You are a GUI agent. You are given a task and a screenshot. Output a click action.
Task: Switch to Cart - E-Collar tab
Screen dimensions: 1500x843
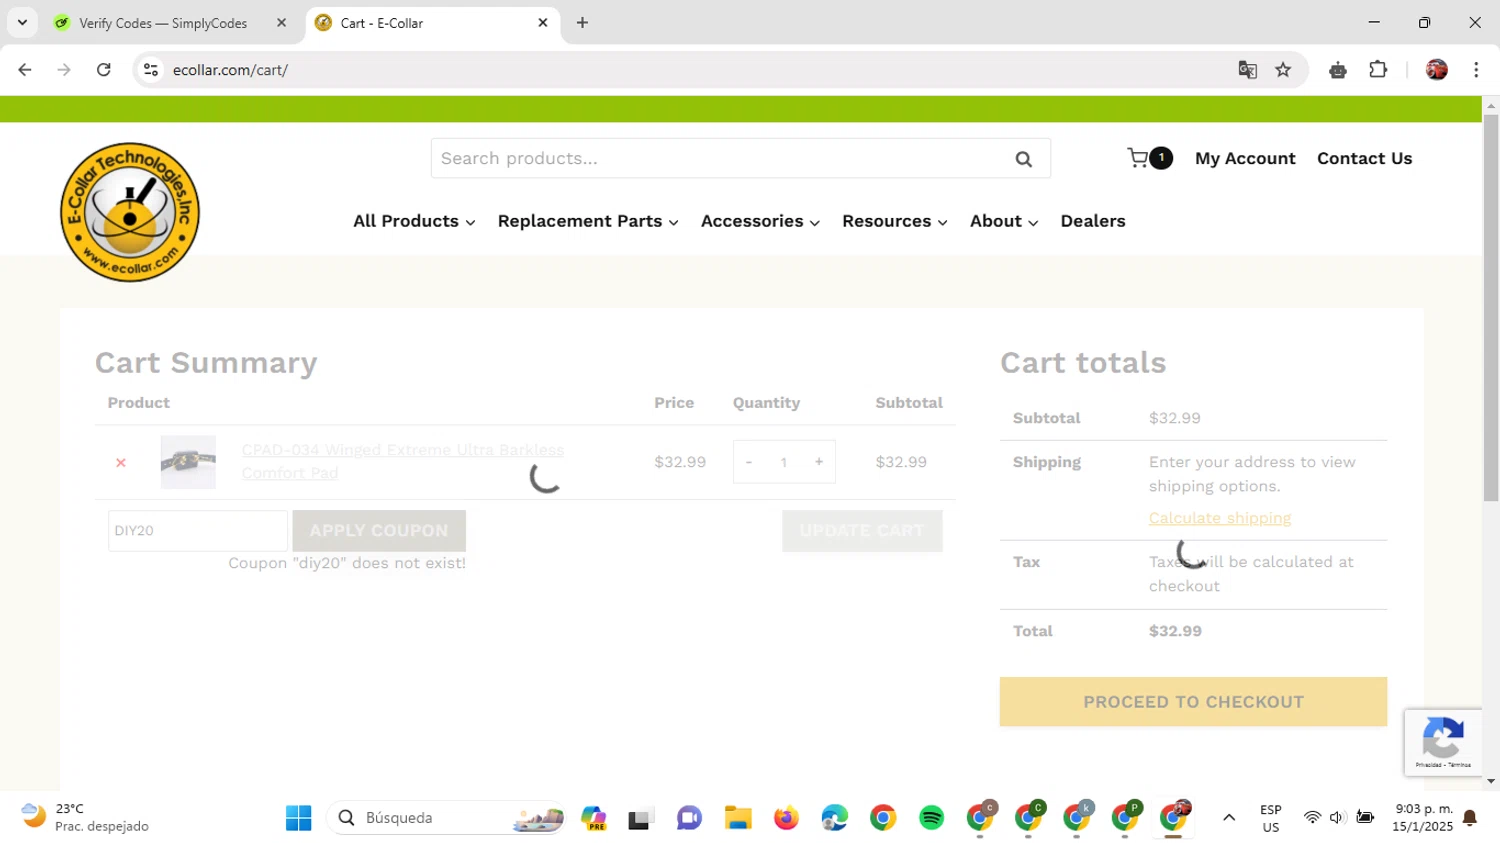coord(432,23)
